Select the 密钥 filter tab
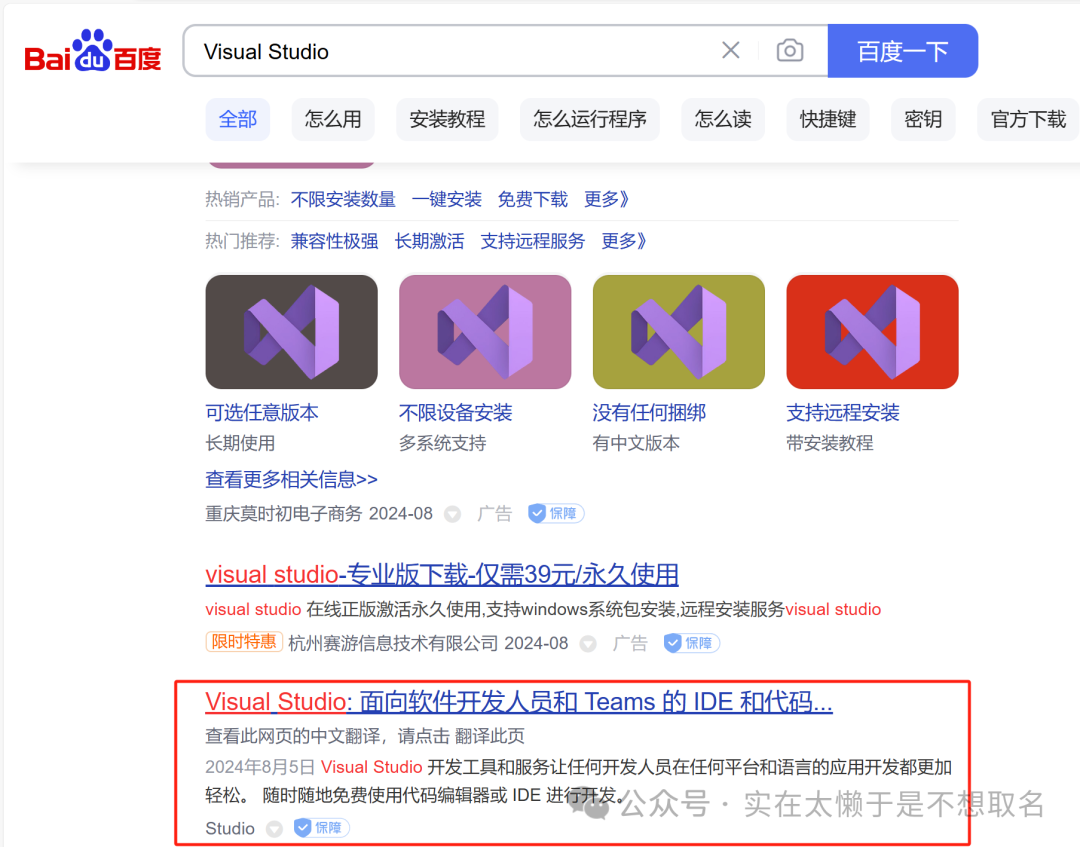The height and width of the screenshot is (847, 1080). 923,119
